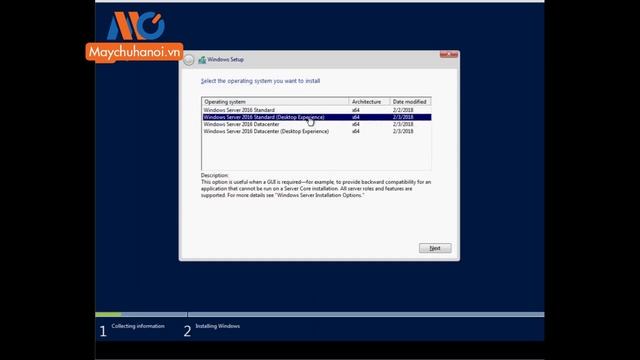Viewport: 640px width, 360px height.
Task: Click x64 in the Server 2016 Standard row
Action: (356, 110)
